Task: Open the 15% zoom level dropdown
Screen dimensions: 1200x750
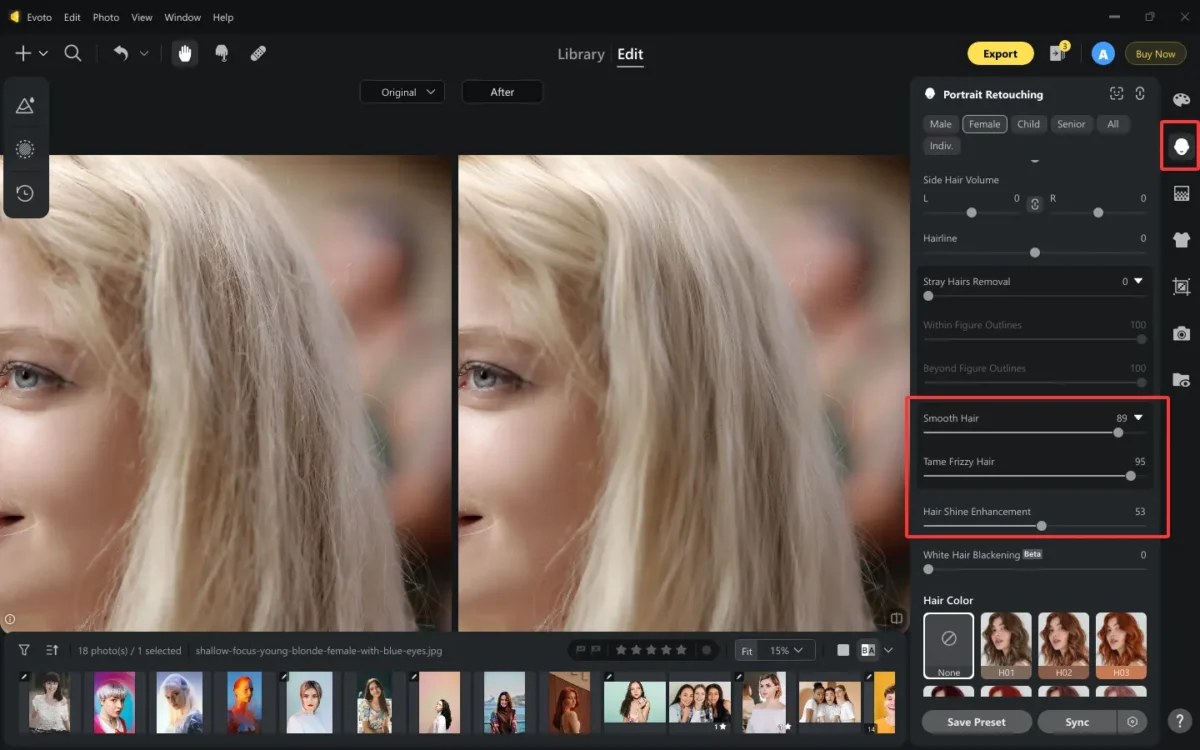Action: click(x=786, y=650)
